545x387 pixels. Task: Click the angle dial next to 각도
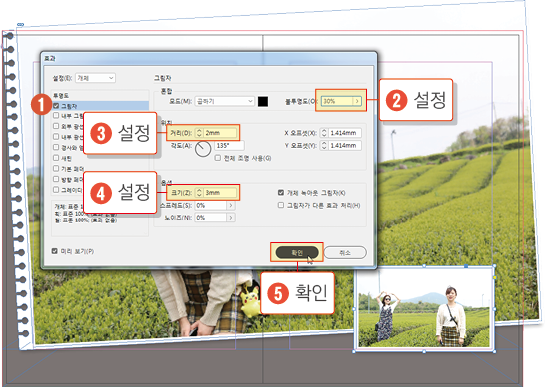pos(203,149)
